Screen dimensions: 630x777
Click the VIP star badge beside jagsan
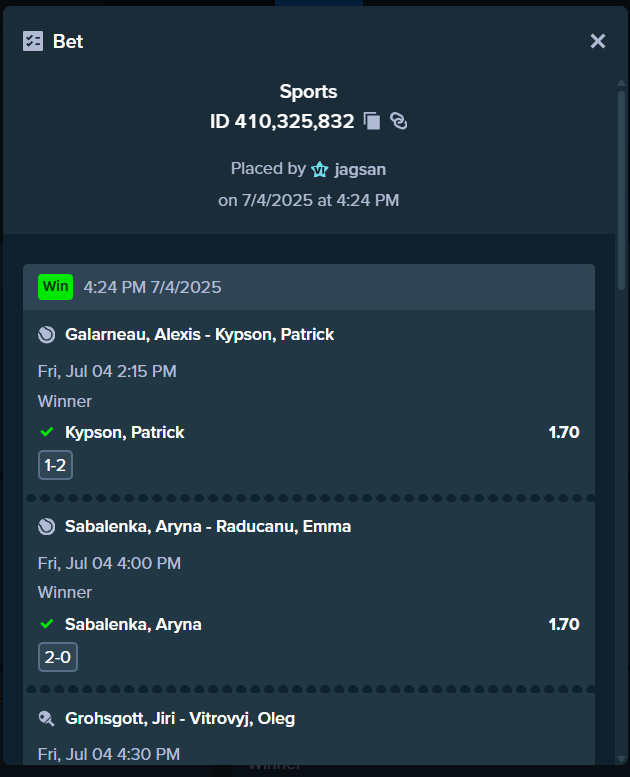[320, 169]
